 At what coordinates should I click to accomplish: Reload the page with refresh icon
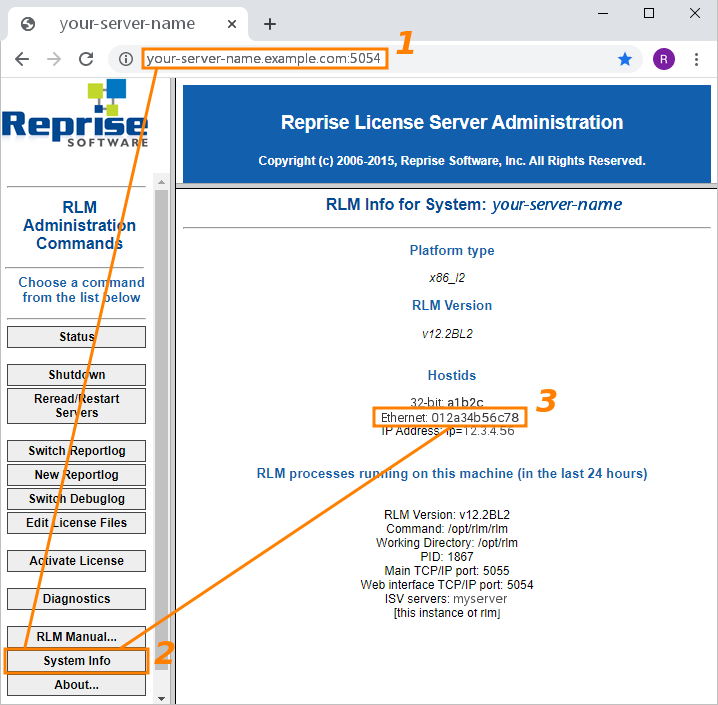click(x=86, y=59)
